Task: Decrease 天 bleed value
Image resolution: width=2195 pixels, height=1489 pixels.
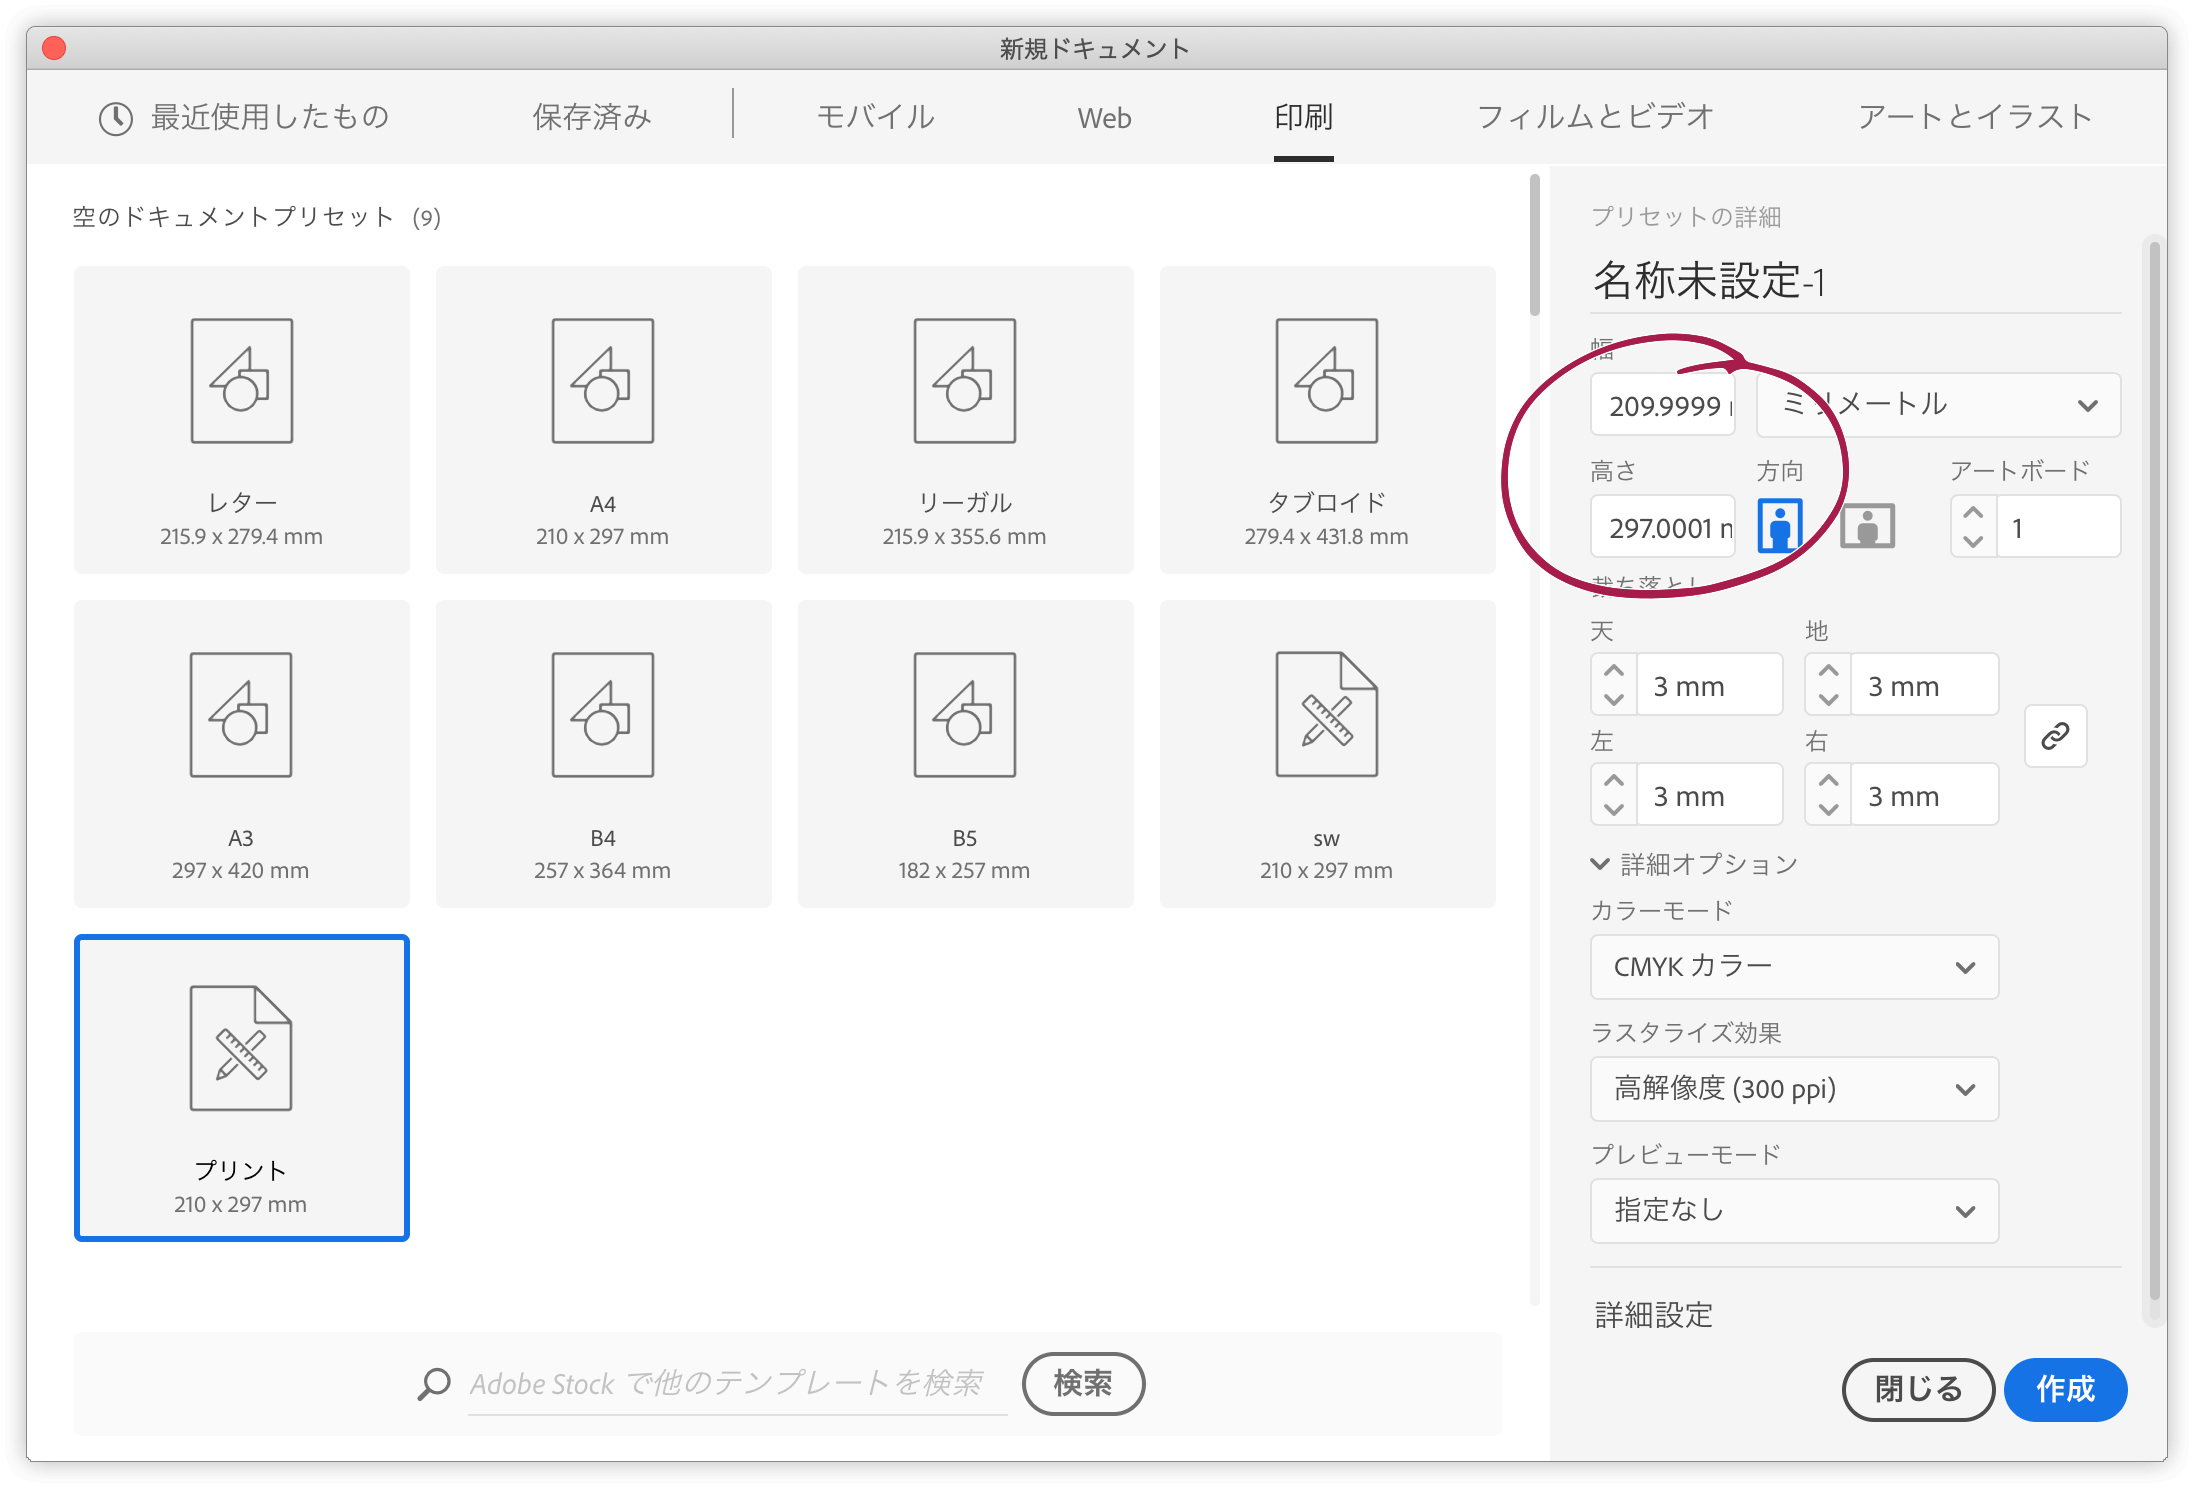Action: coord(1613,699)
